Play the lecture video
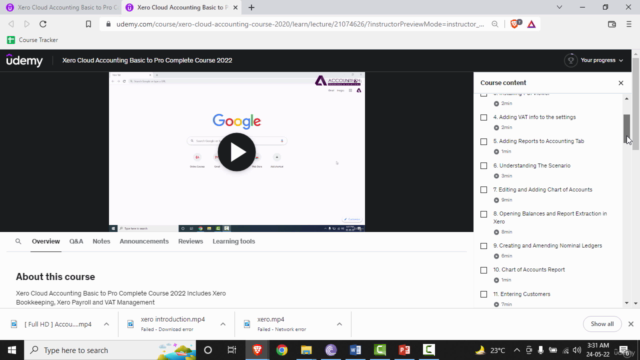 (237, 152)
